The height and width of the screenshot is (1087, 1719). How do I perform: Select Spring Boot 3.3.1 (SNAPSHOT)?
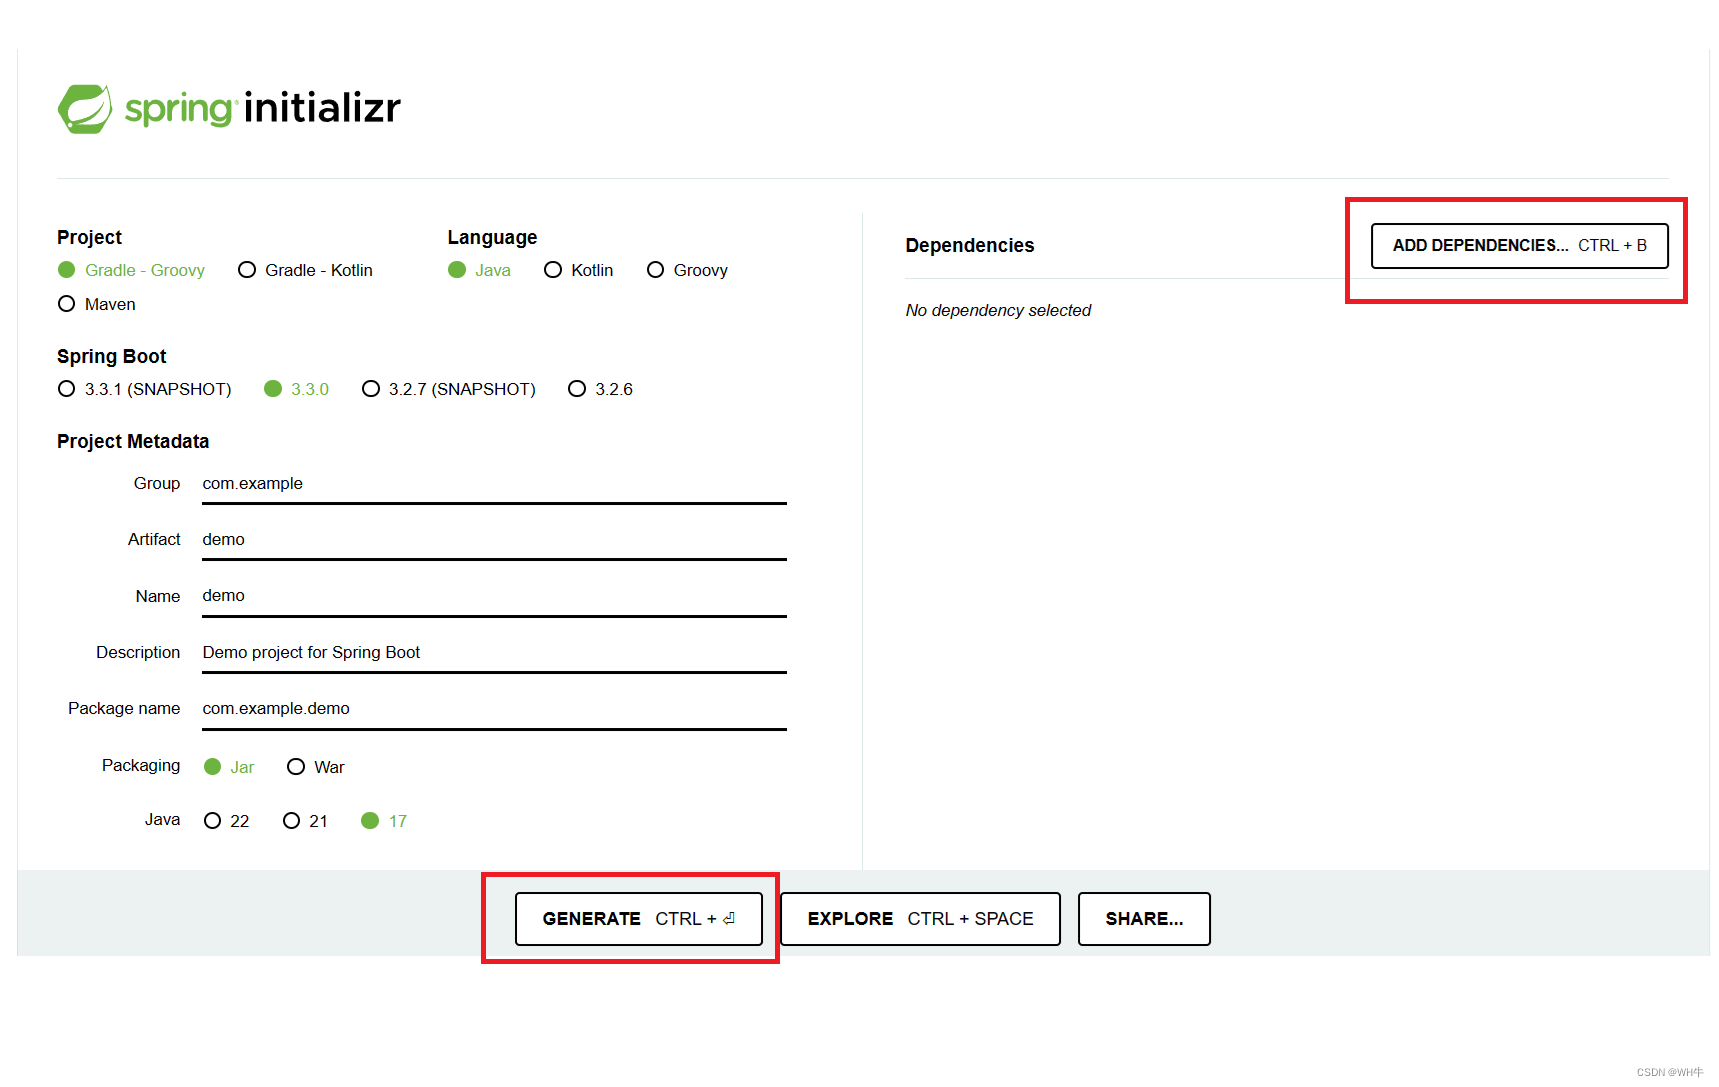click(144, 389)
